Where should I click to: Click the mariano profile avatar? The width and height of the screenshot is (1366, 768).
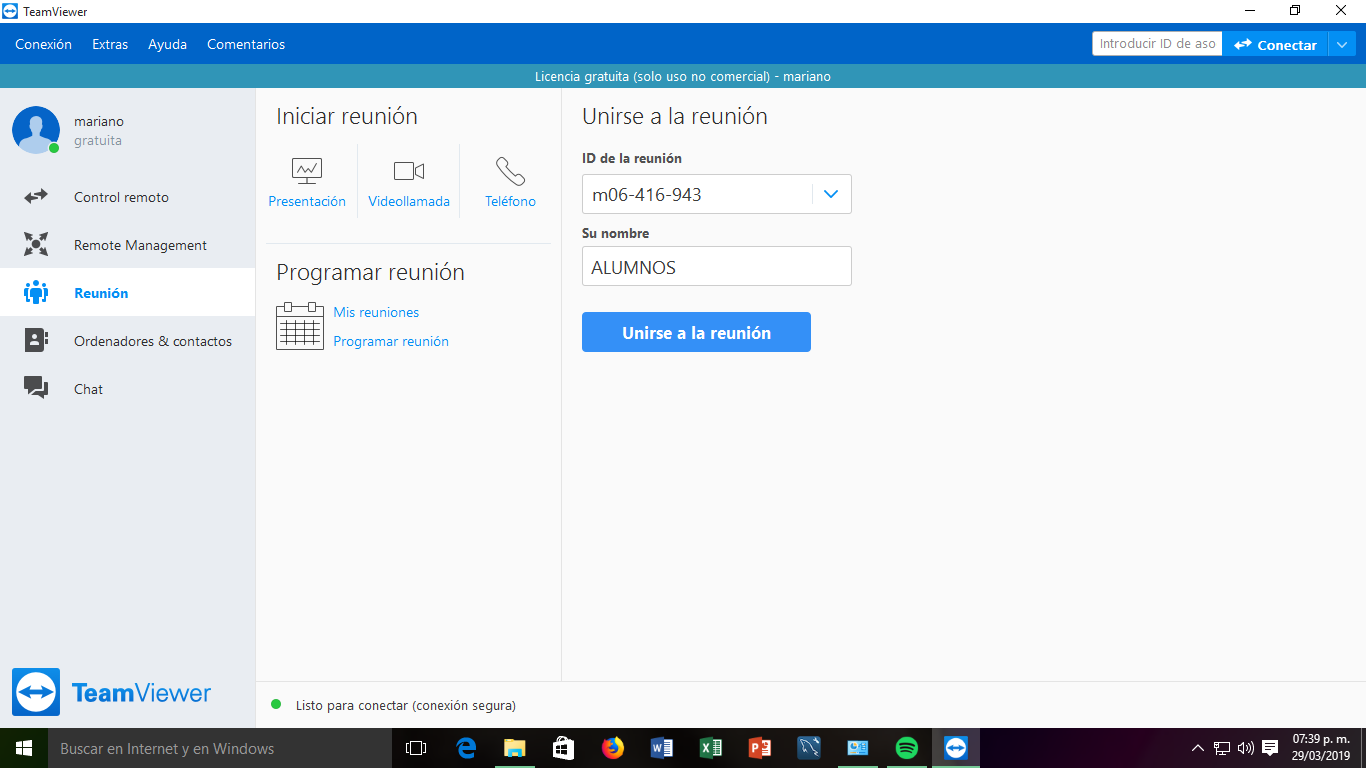(x=36, y=130)
